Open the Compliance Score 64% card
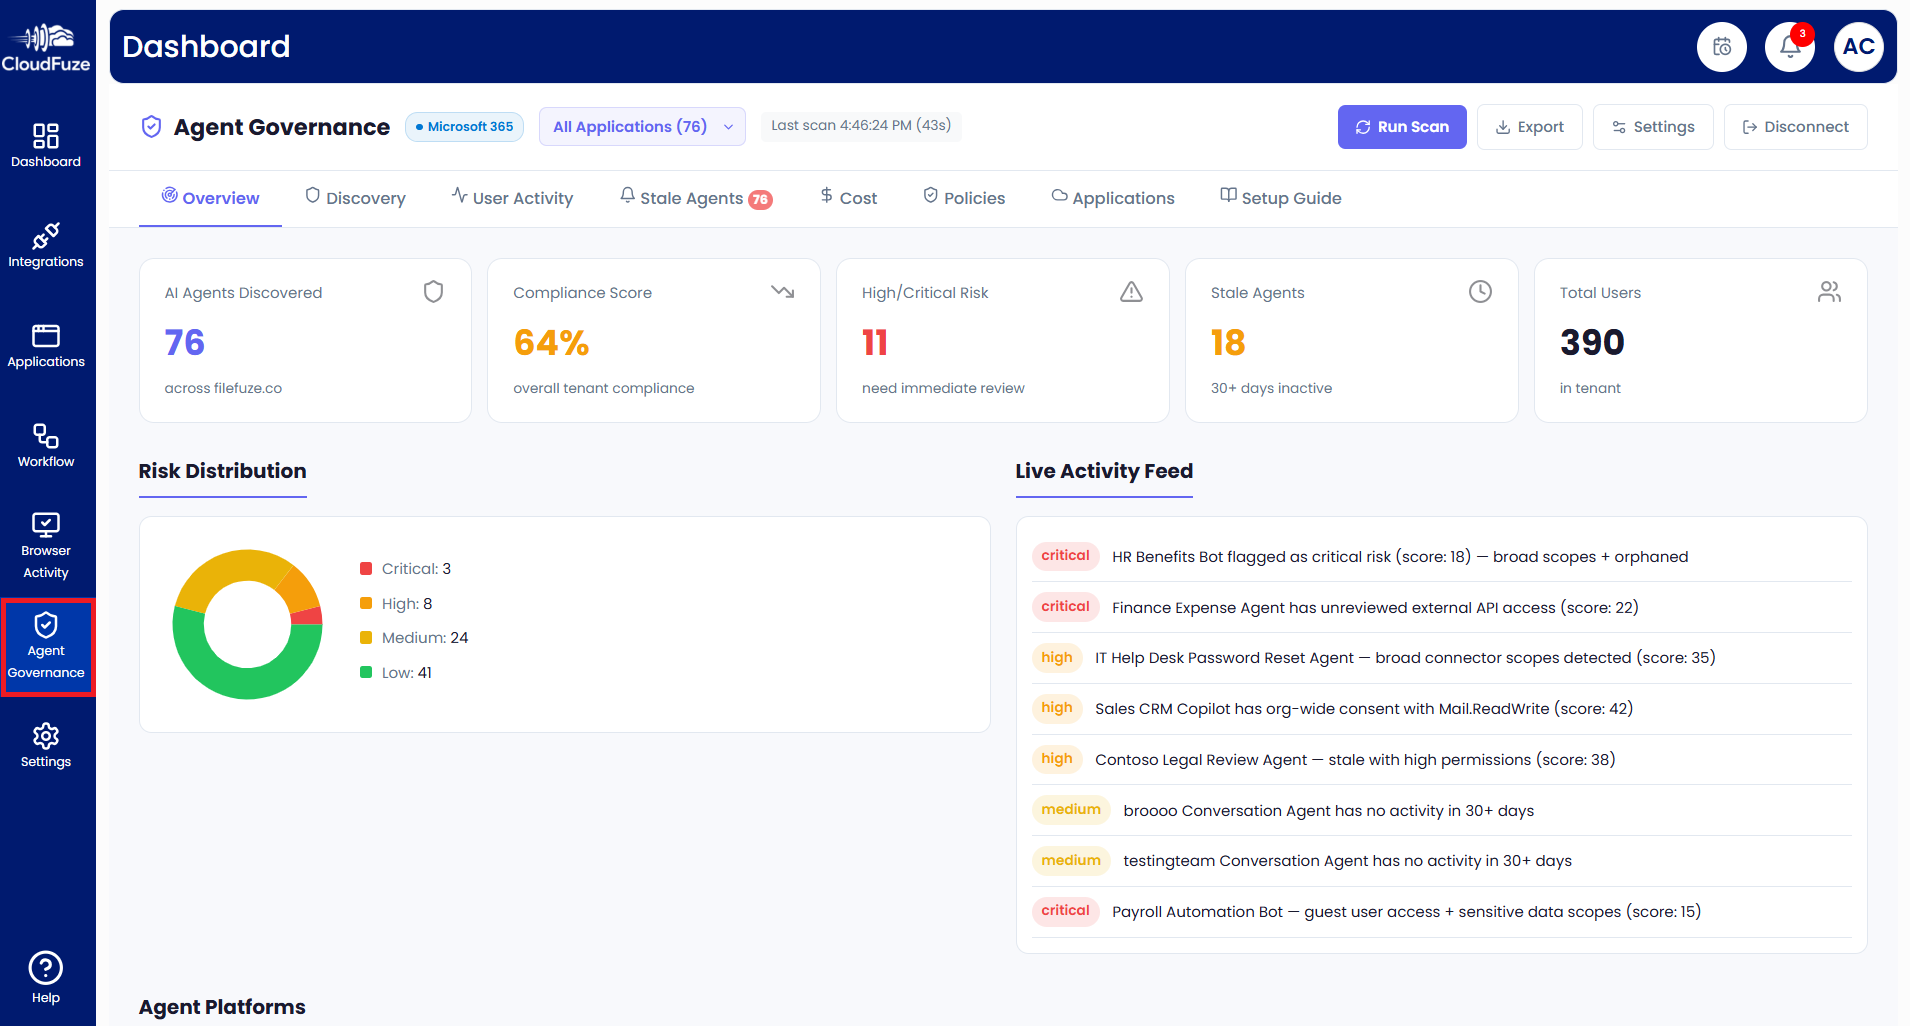1910x1026 pixels. (654, 340)
